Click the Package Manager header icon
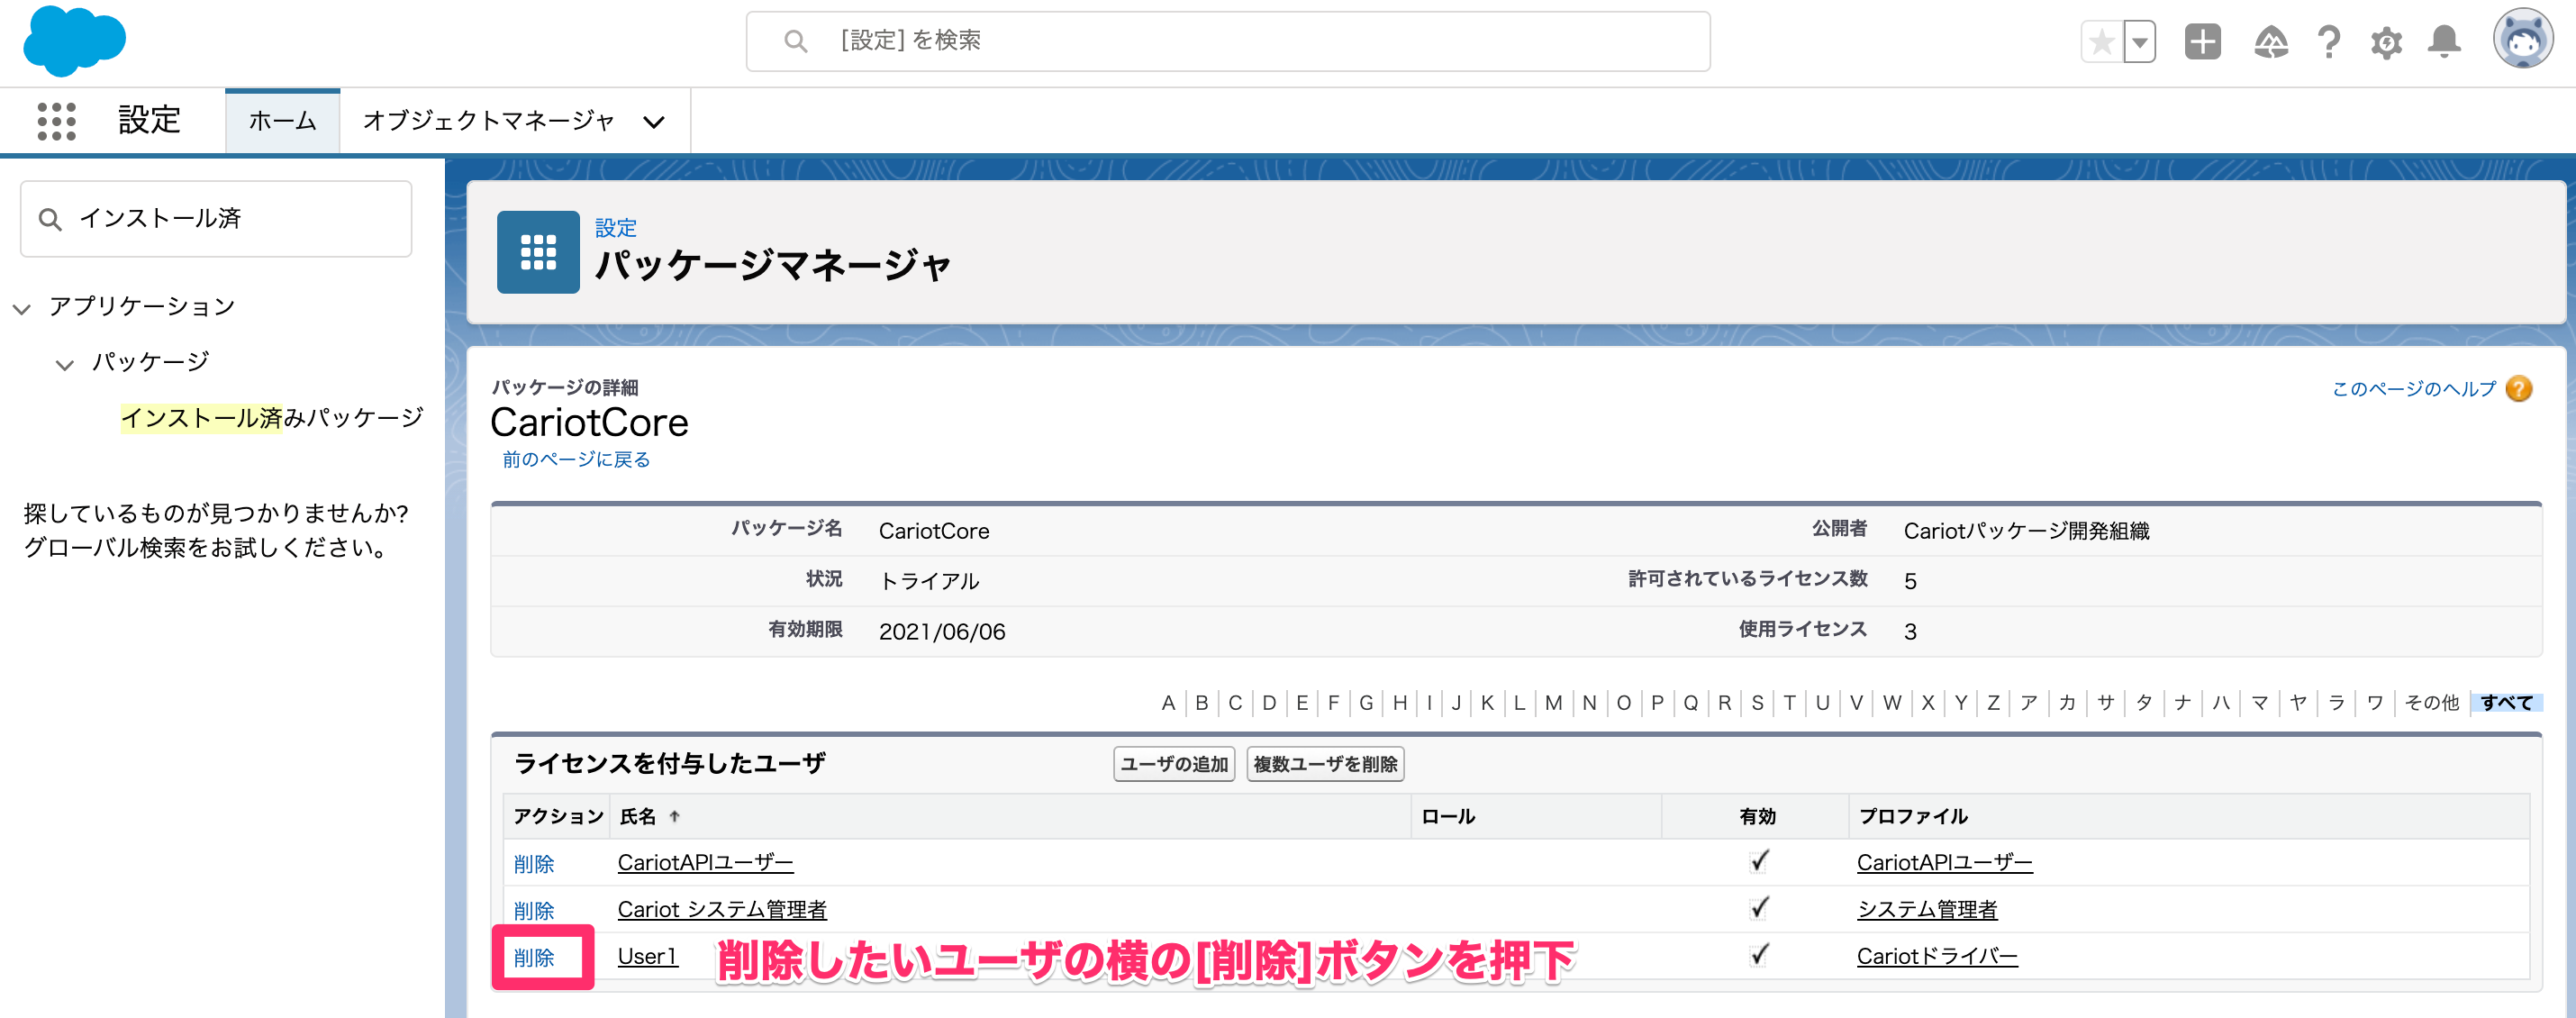This screenshot has width=2576, height=1018. tap(538, 252)
